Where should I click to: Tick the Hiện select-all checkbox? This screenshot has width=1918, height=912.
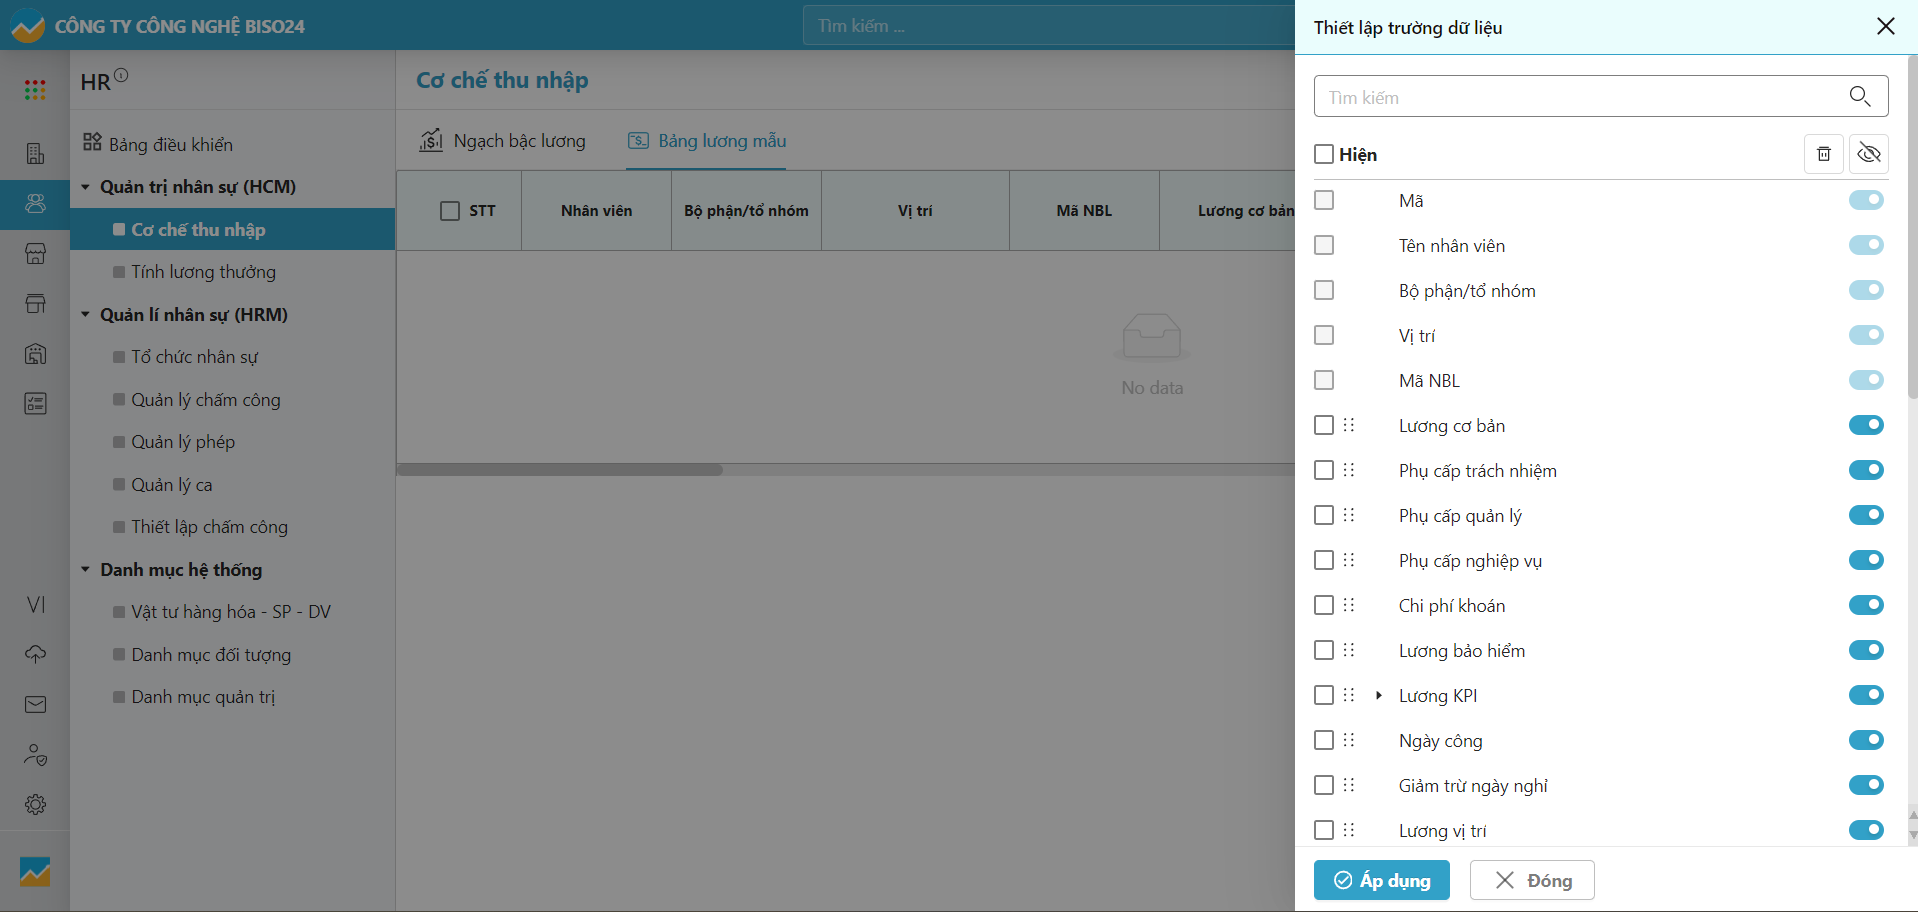pyautogui.click(x=1324, y=154)
